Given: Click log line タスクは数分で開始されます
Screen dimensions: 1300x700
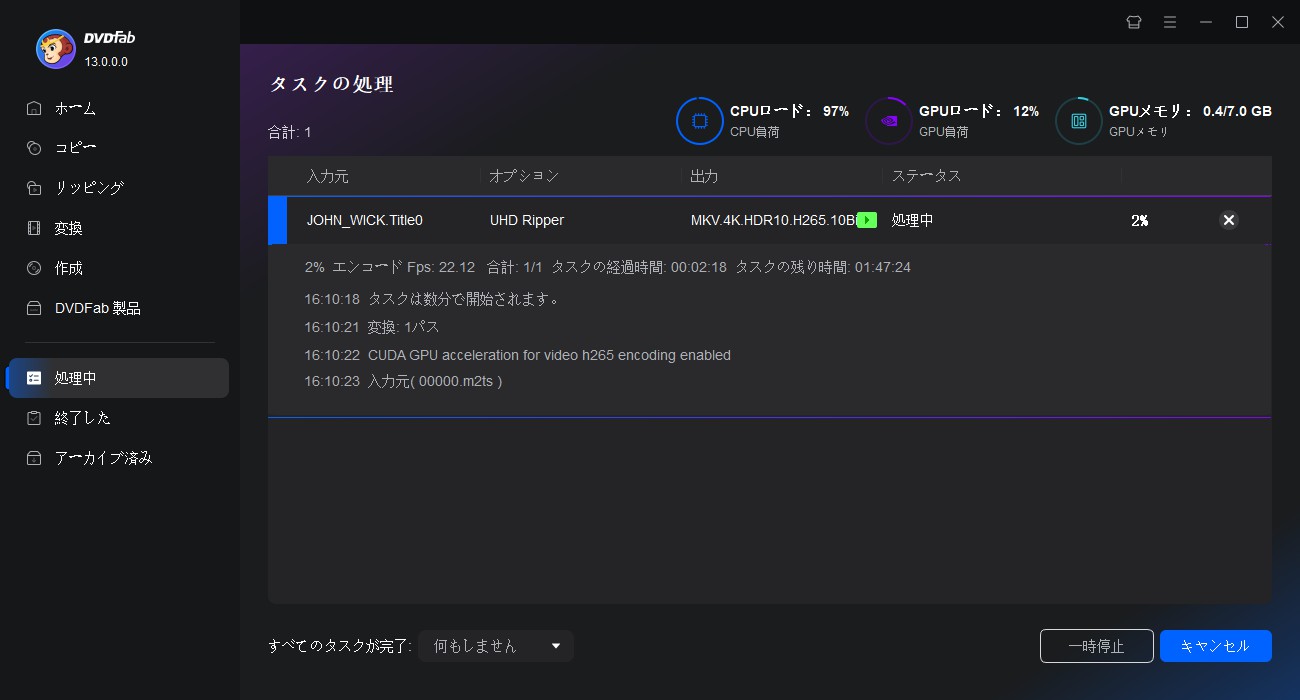Looking at the screenshot, I should point(433,299).
